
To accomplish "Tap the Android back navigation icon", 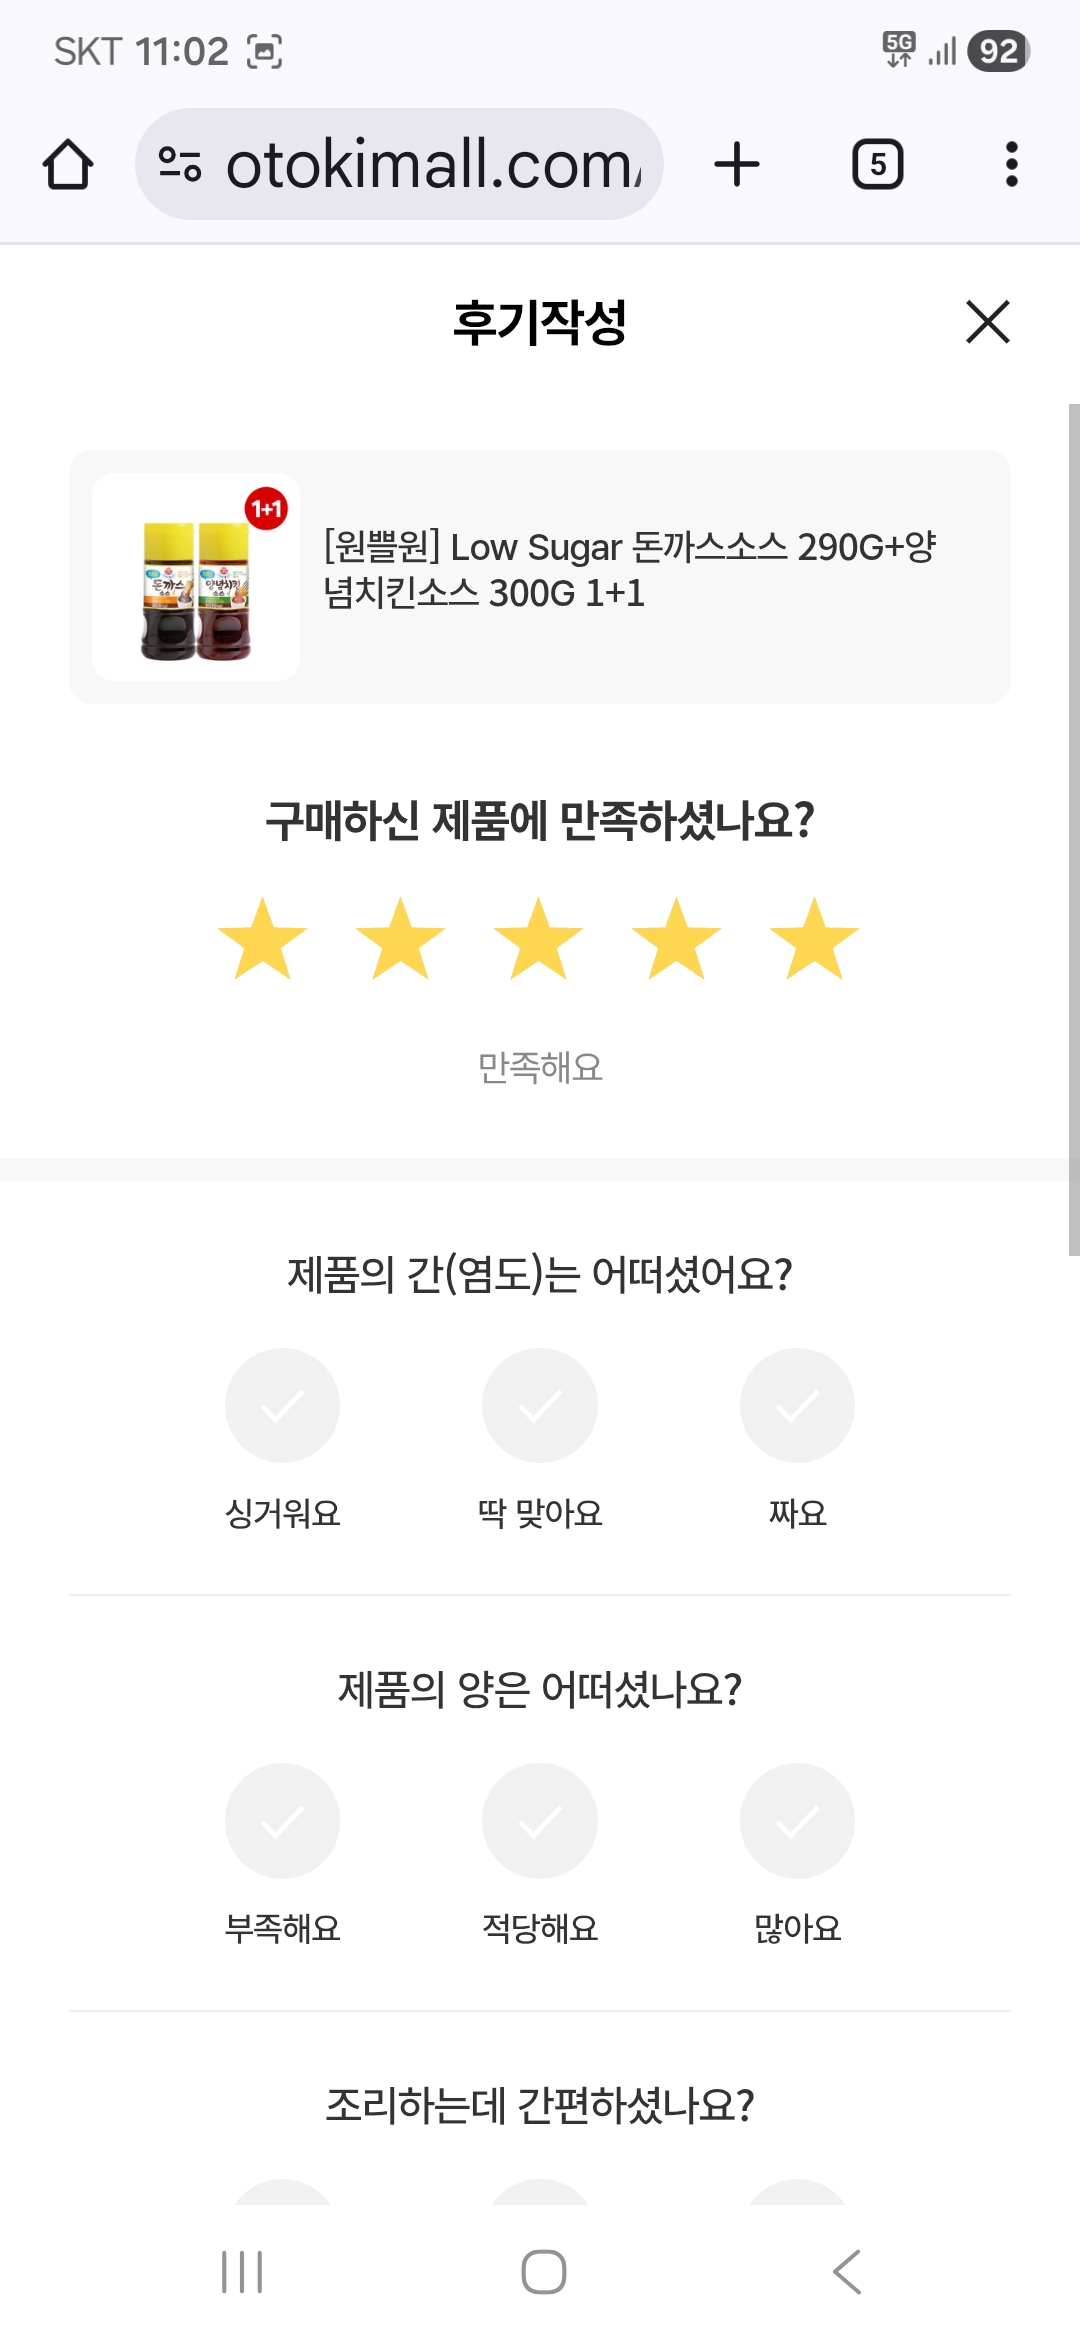I will click(x=846, y=2272).
